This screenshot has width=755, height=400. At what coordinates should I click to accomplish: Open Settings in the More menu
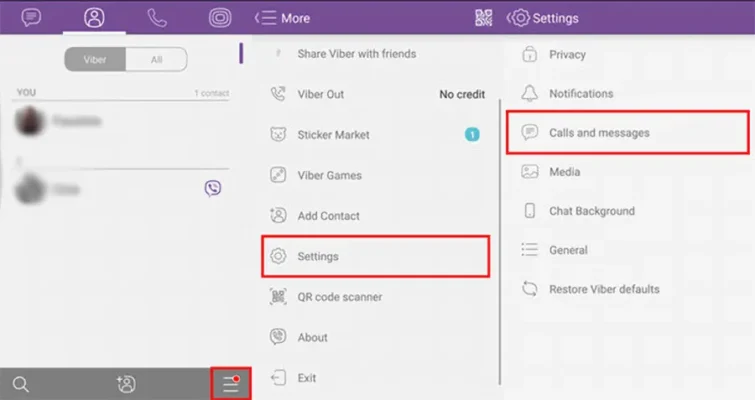375,256
